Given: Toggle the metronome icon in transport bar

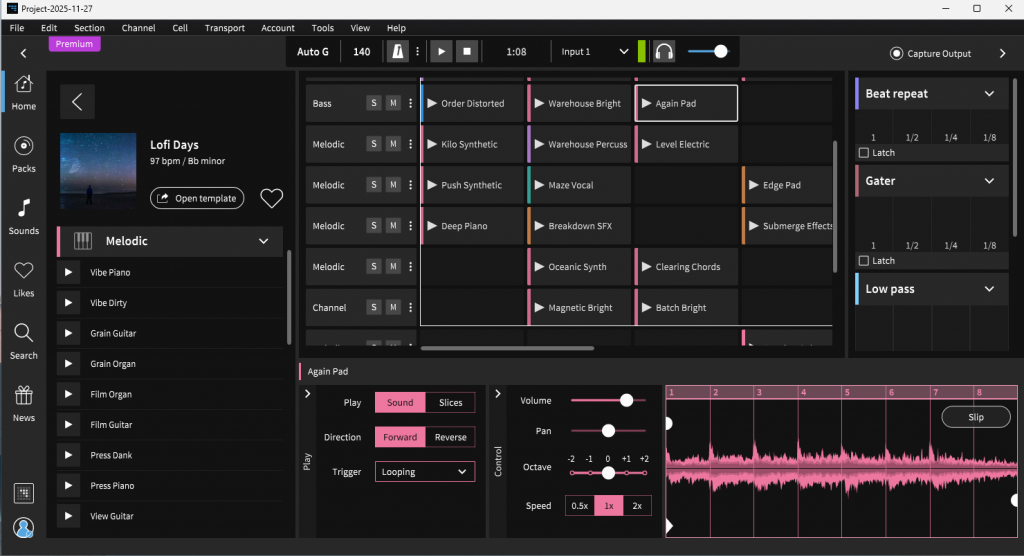Looking at the screenshot, I should [x=398, y=52].
